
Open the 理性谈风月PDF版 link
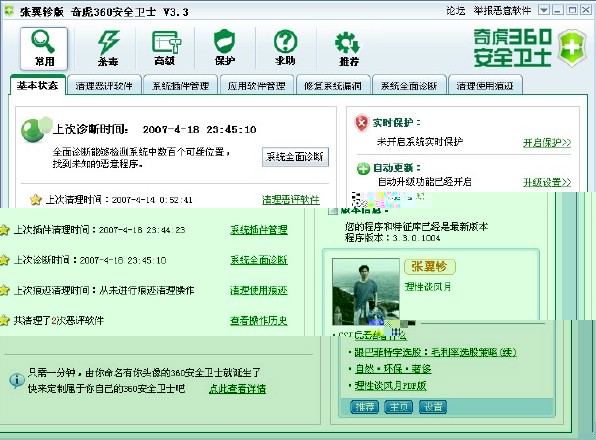390,386
